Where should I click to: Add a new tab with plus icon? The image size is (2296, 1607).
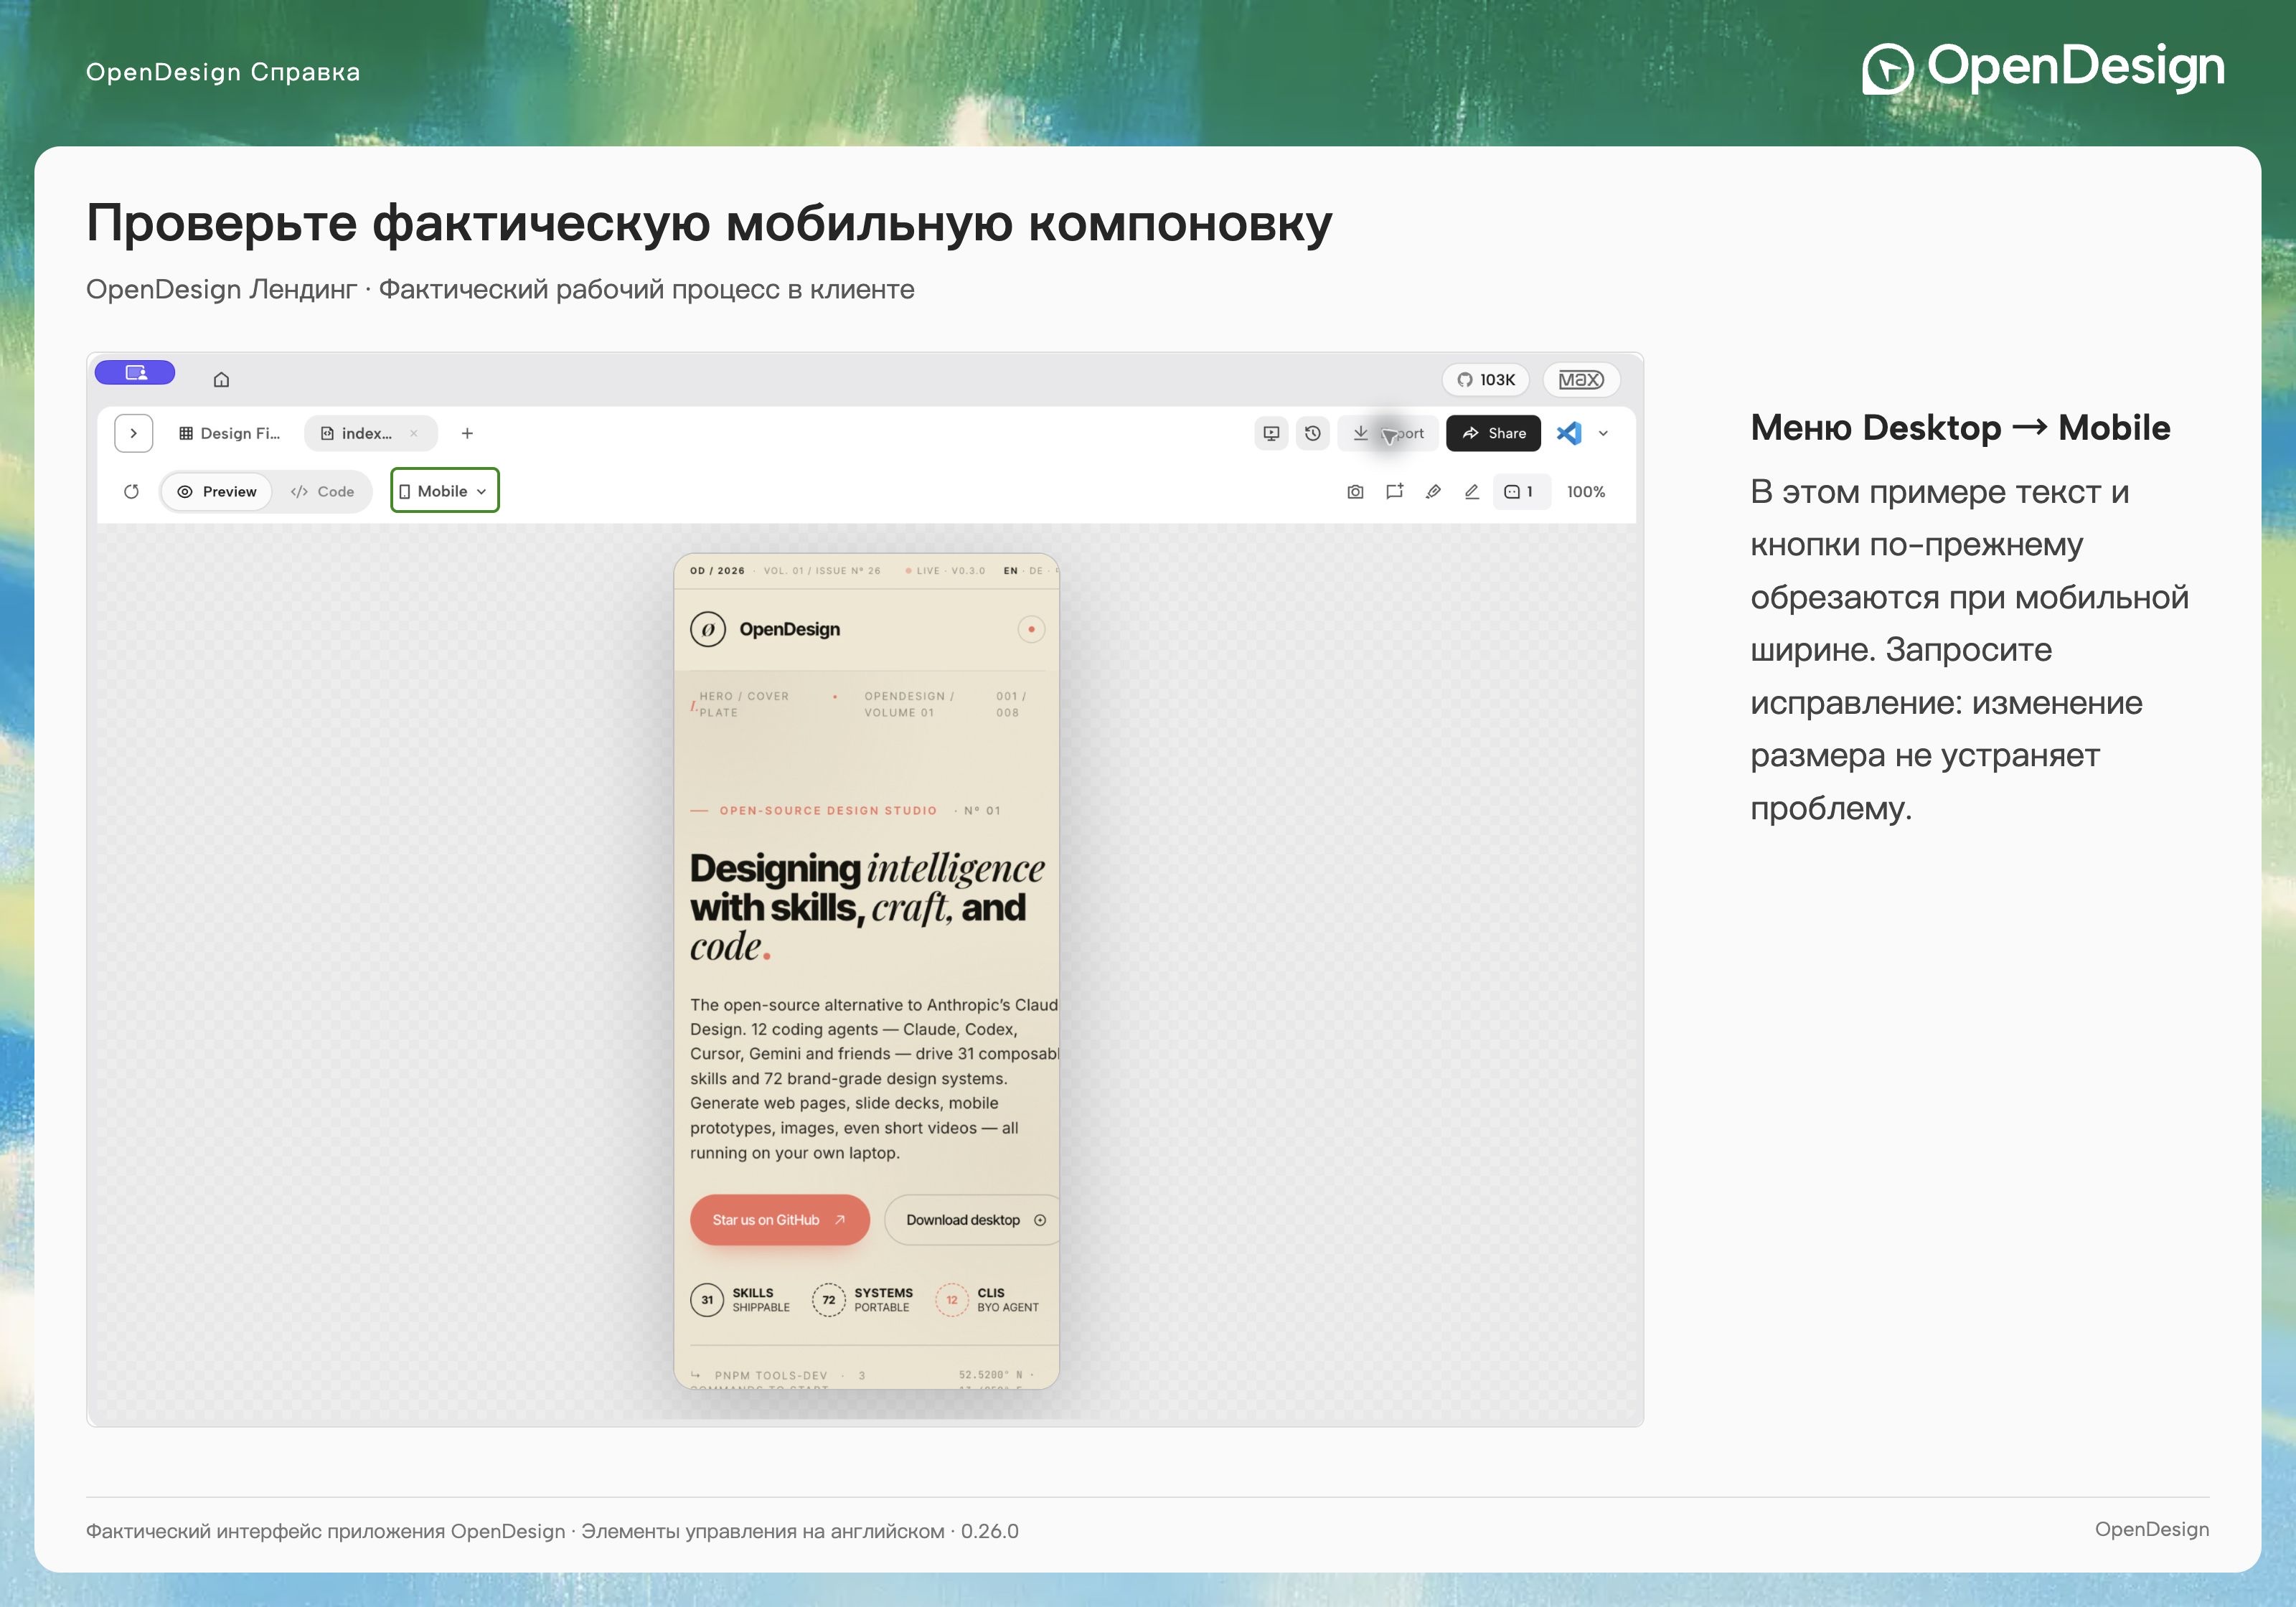coord(467,433)
